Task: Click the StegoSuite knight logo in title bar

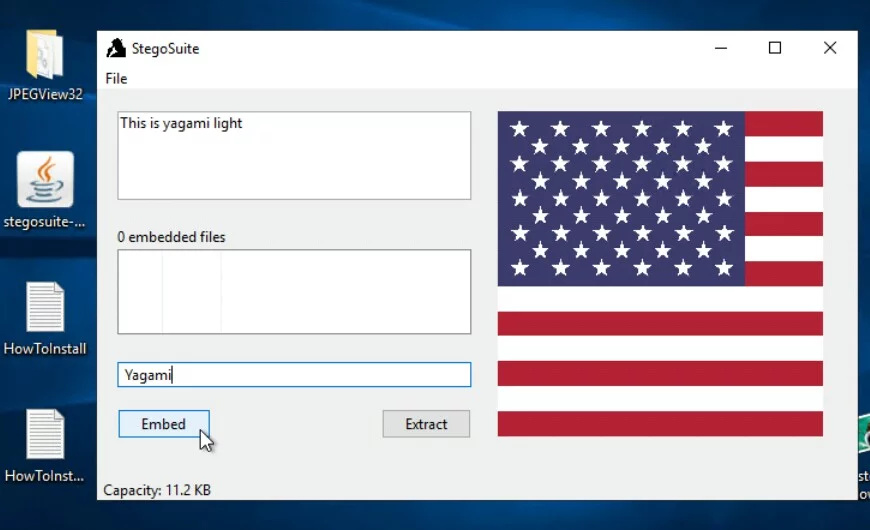Action: pyautogui.click(x=116, y=48)
